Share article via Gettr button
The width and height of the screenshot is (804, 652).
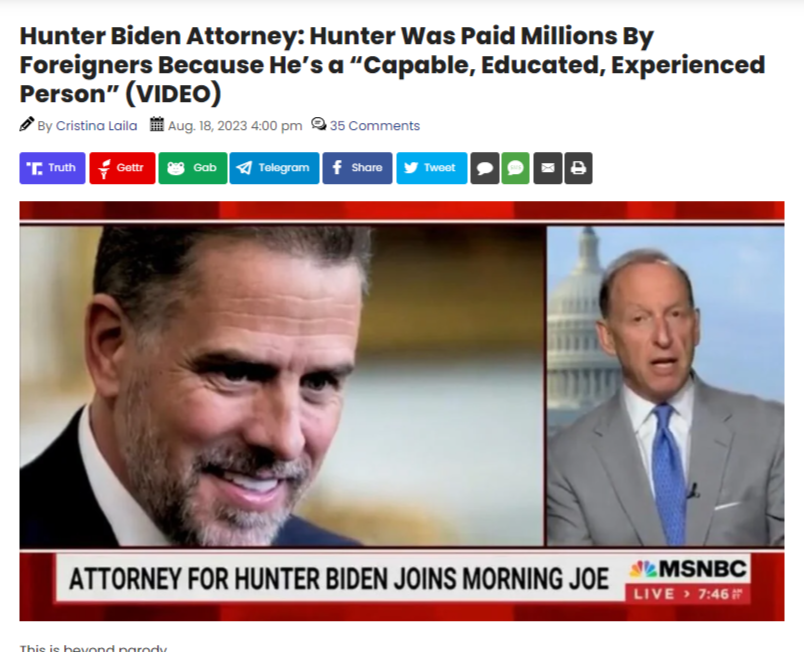click(122, 168)
